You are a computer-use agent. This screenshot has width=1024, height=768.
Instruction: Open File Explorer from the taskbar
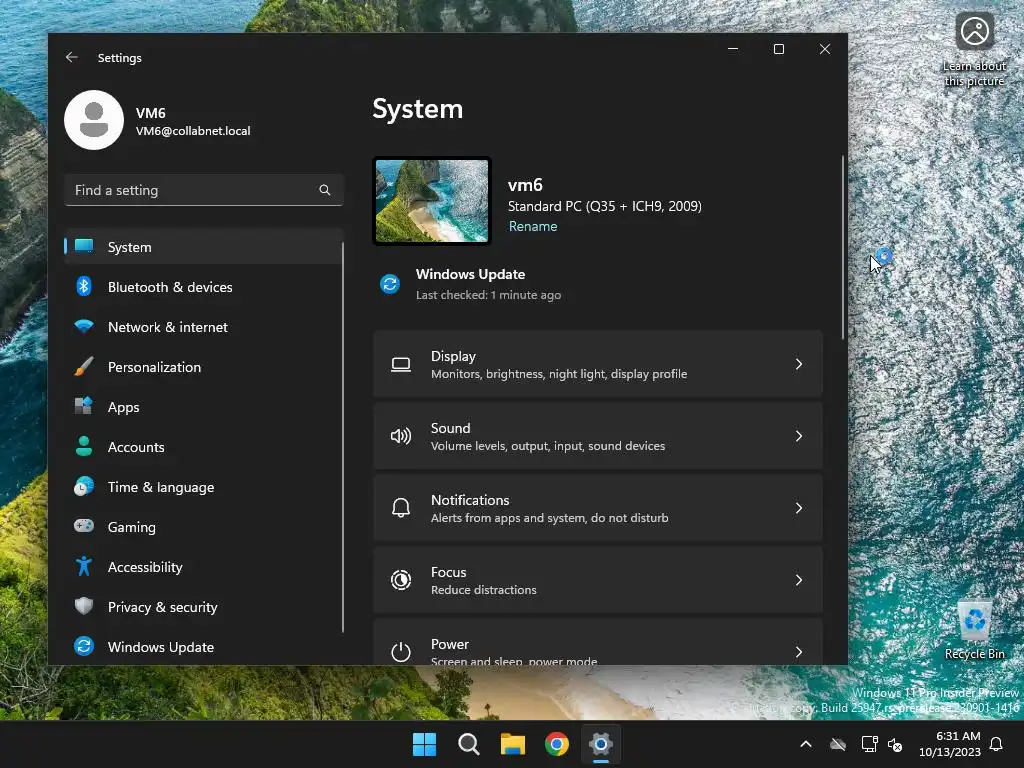[513, 744]
